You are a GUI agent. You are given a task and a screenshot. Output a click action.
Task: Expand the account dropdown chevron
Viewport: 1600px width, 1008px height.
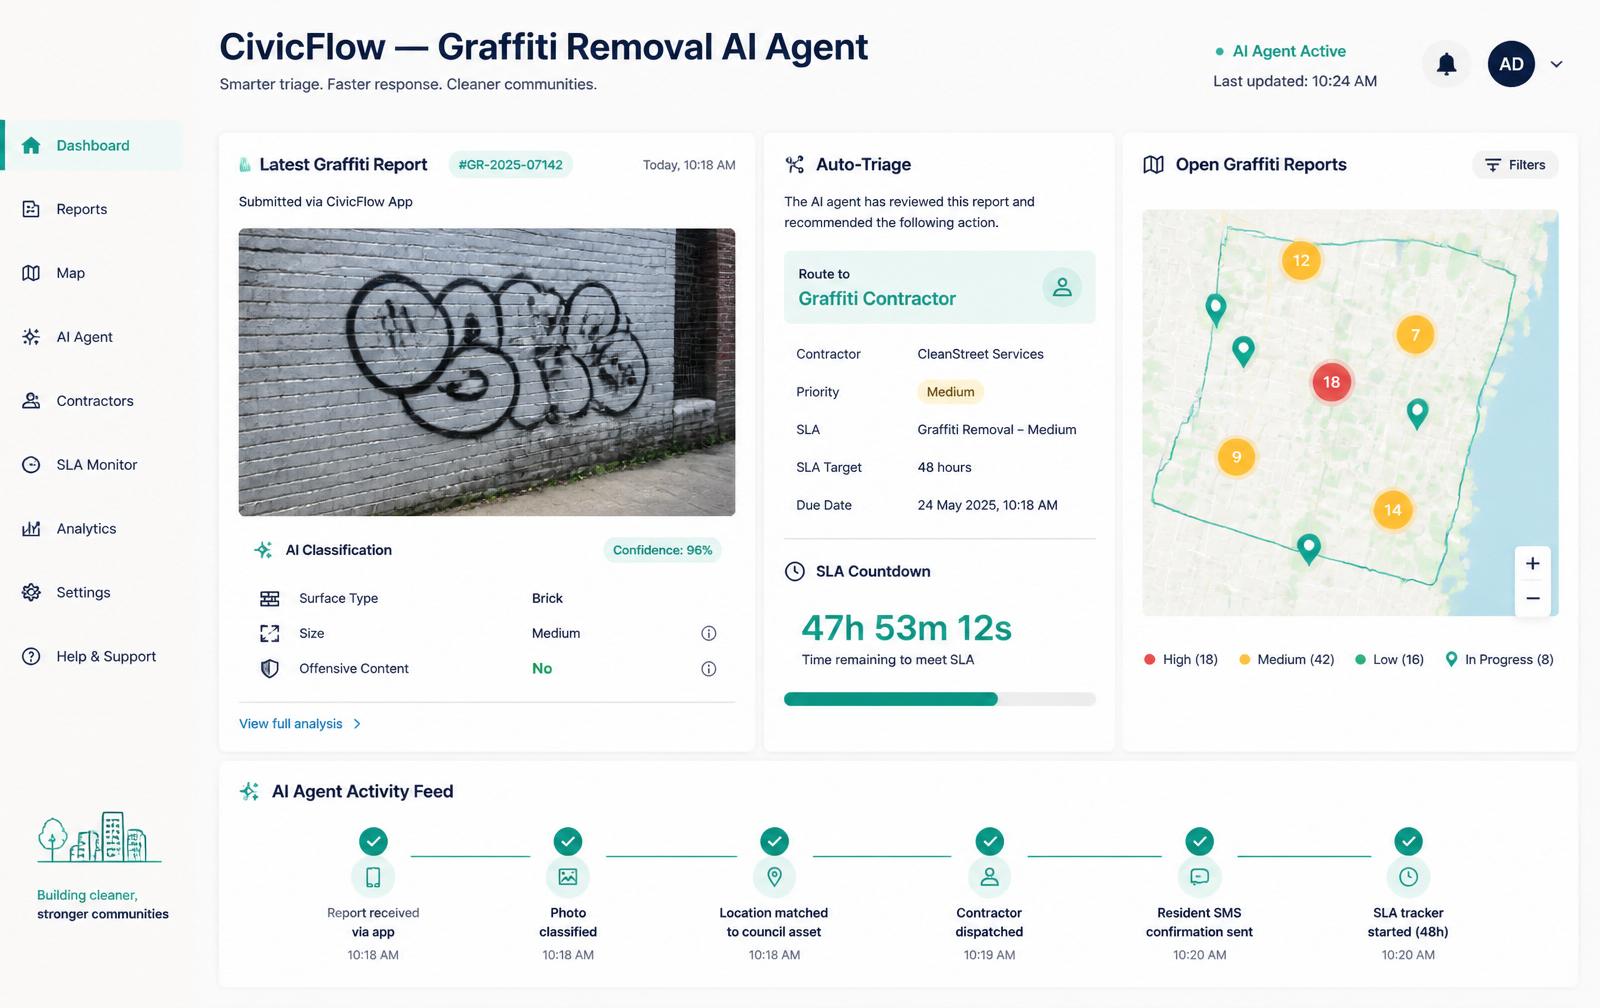coord(1556,64)
